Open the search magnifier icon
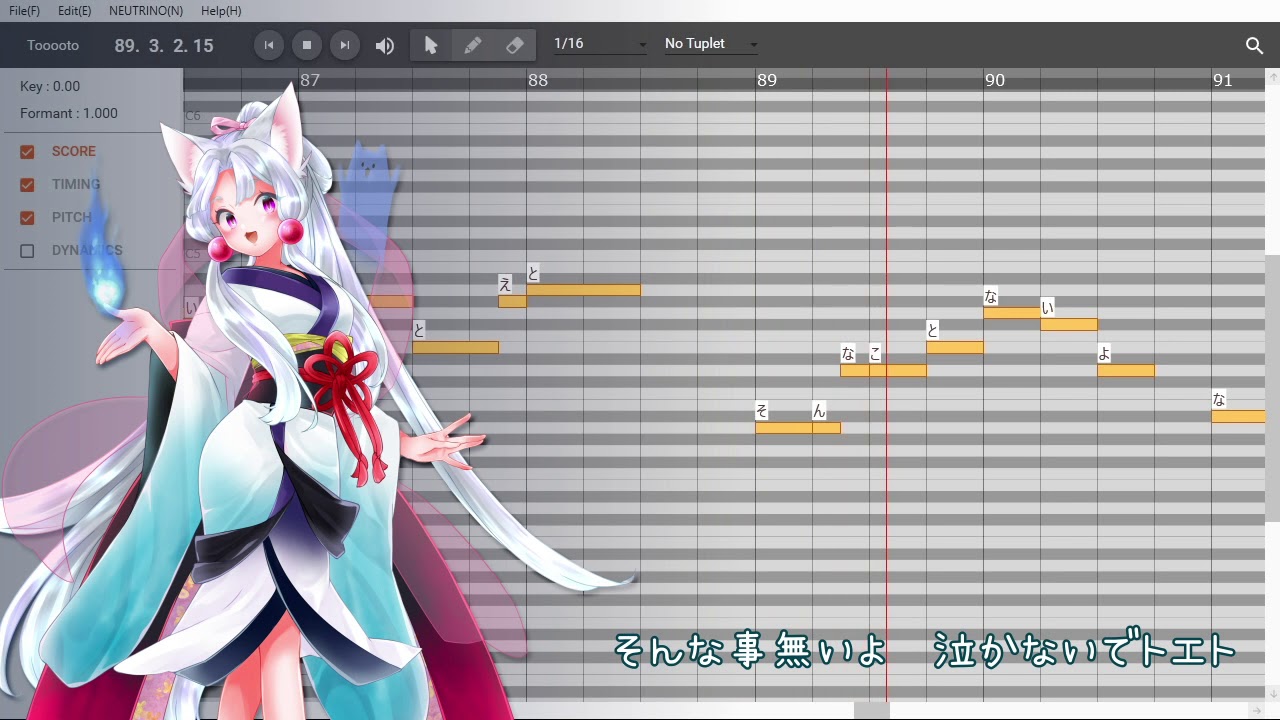The width and height of the screenshot is (1280, 720). tap(1255, 45)
